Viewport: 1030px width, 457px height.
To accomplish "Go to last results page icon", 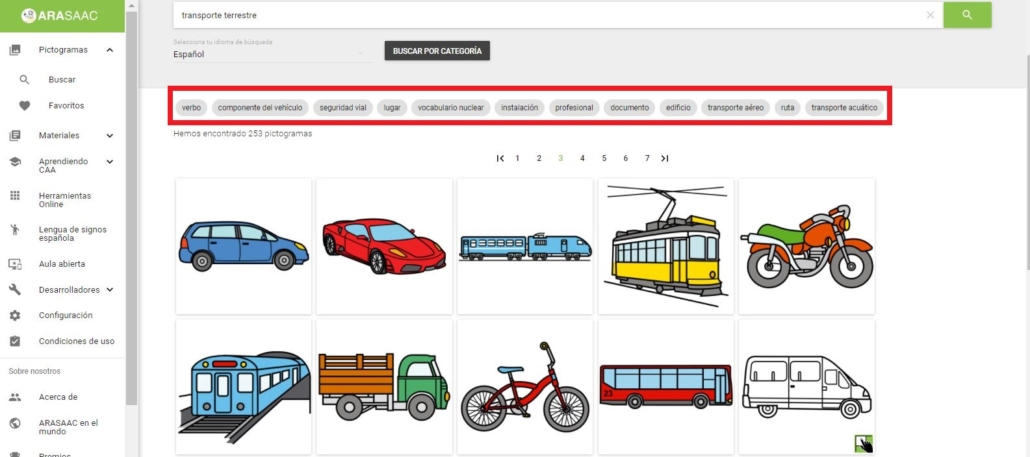I will [x=665, y=158].
